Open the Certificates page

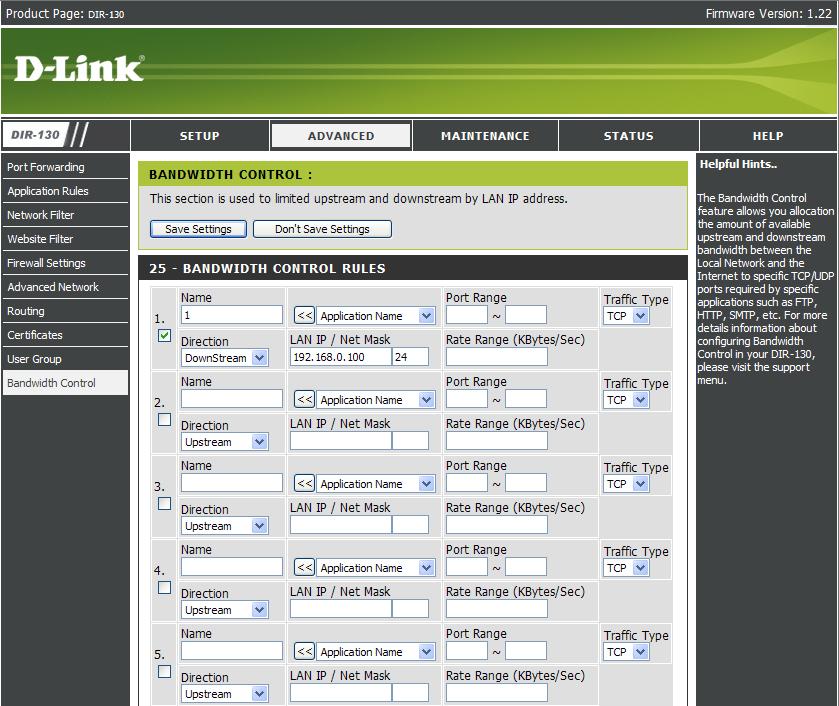click(65, 335)
